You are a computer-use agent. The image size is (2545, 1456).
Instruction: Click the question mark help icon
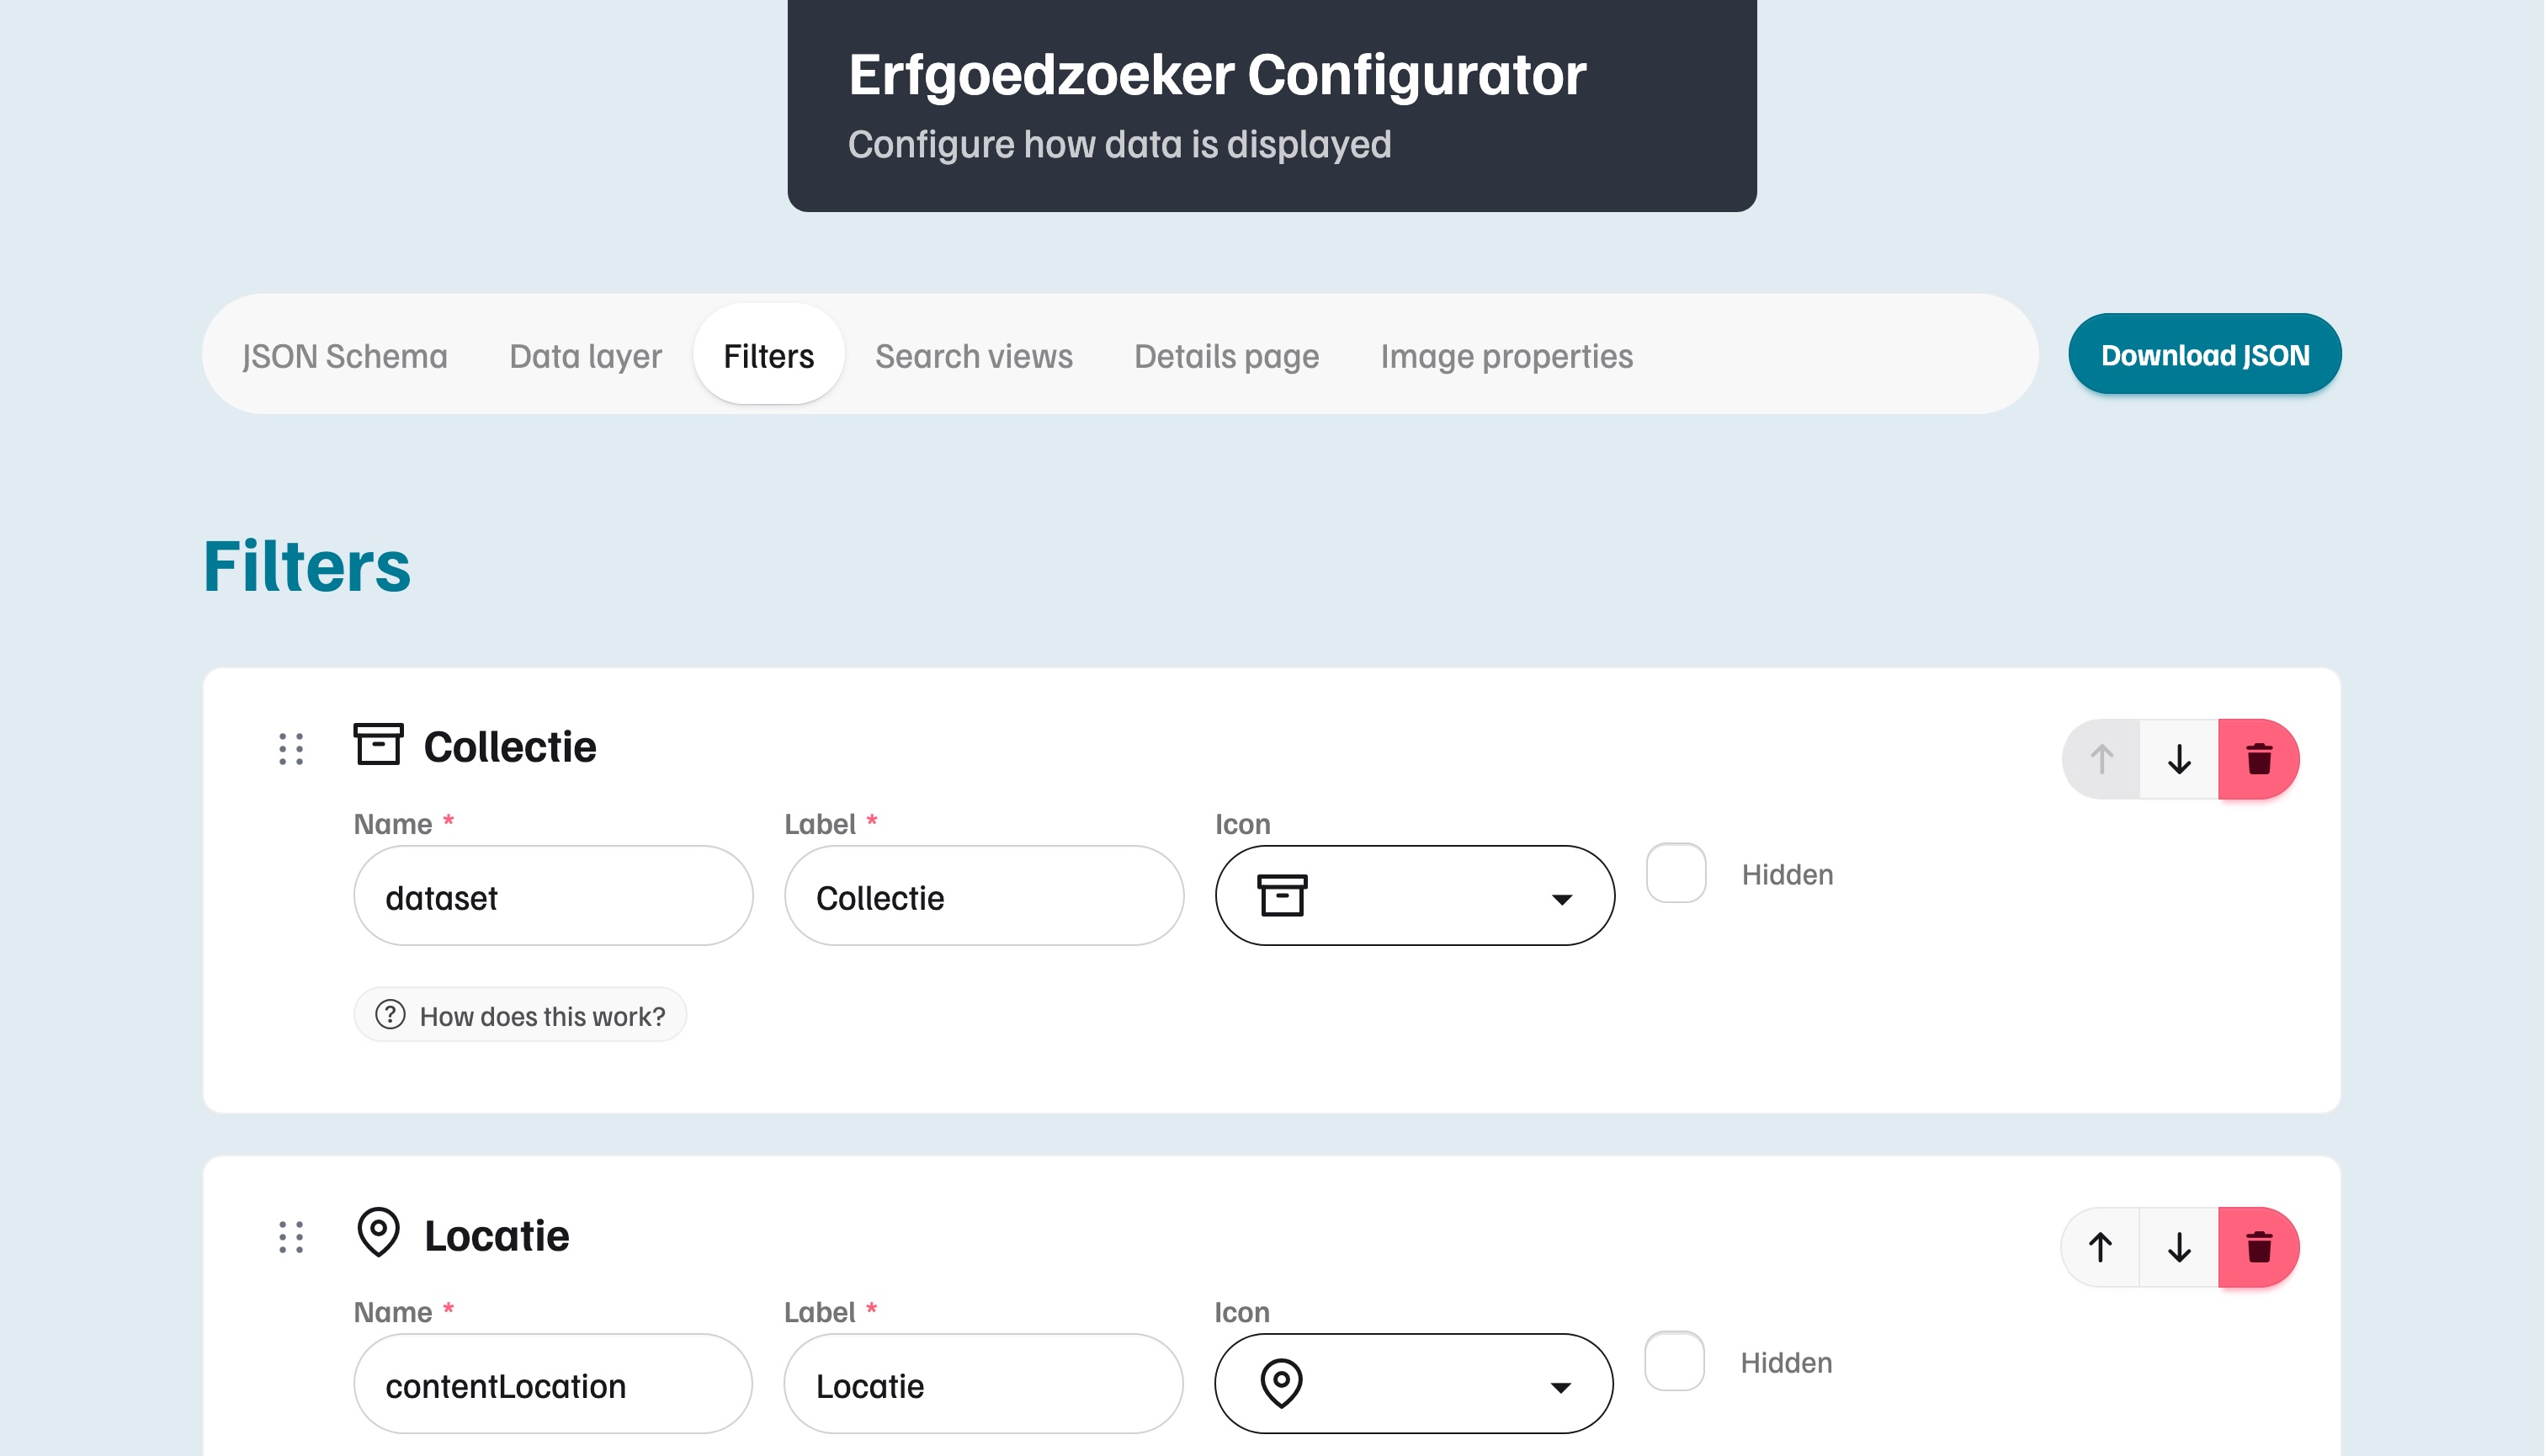point(390,1015)
